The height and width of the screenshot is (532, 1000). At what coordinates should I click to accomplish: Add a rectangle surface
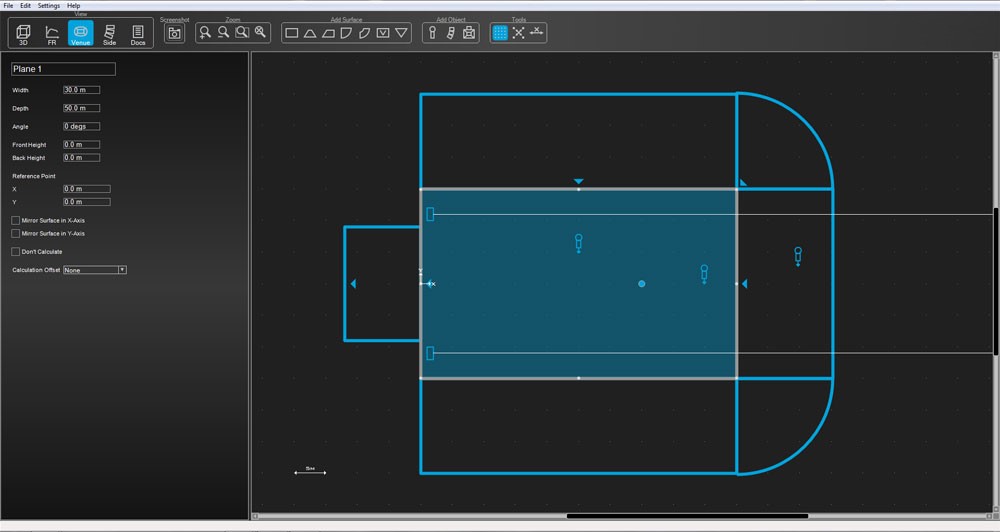click(x=292, y=33)
